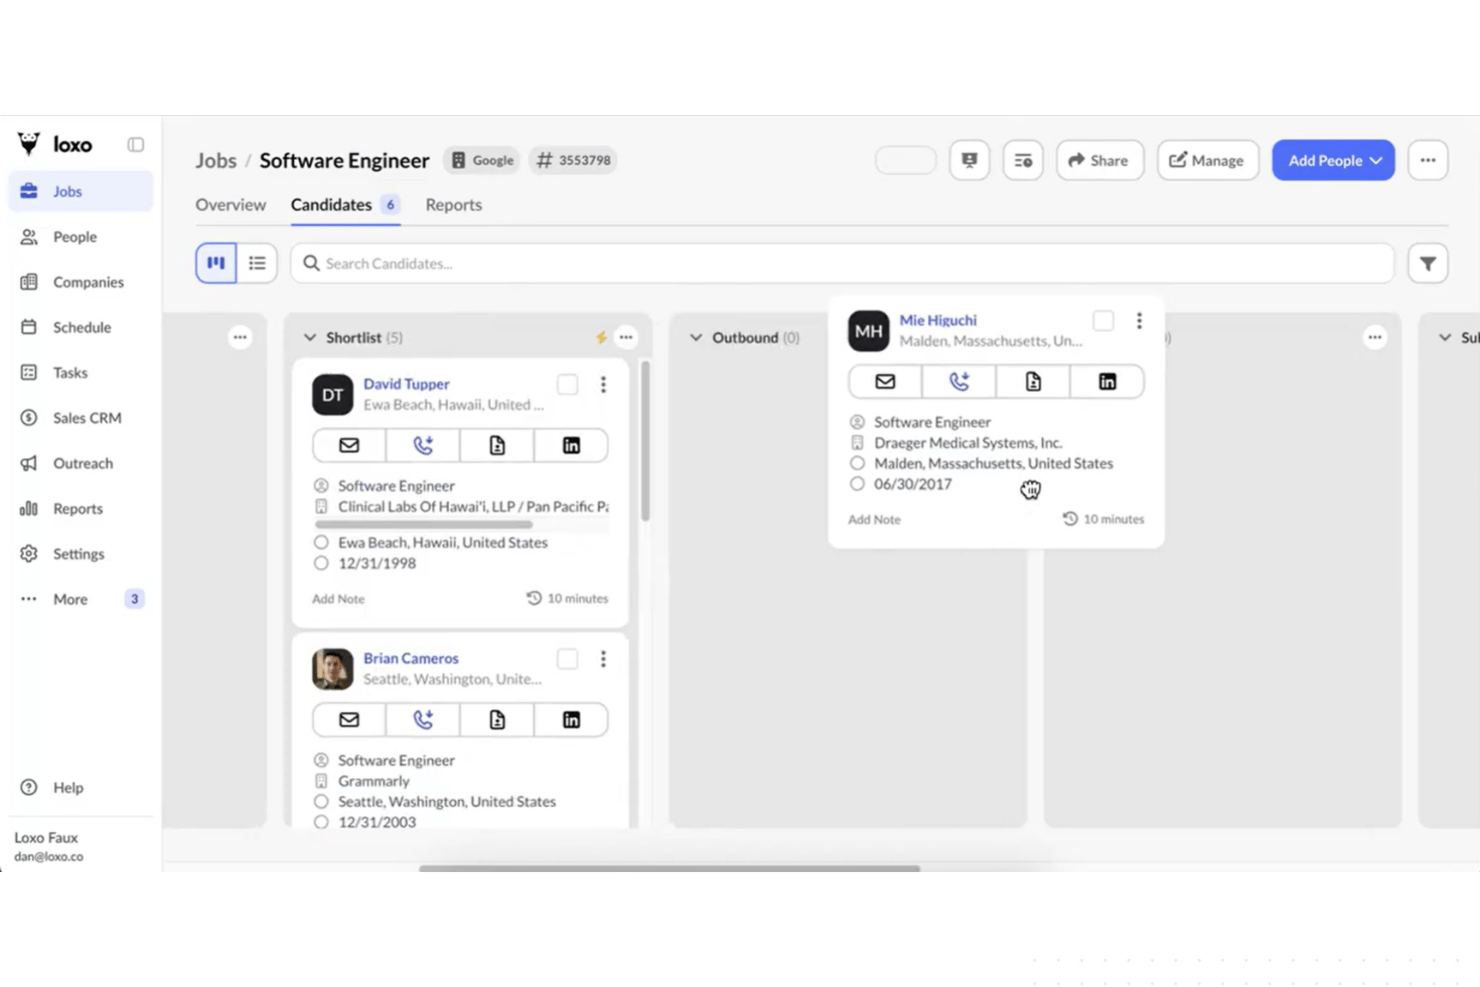Open Brian Cameros's LinkedIn
The height and width of the screenshot is (987, 1480).
(x=571, y=720)
